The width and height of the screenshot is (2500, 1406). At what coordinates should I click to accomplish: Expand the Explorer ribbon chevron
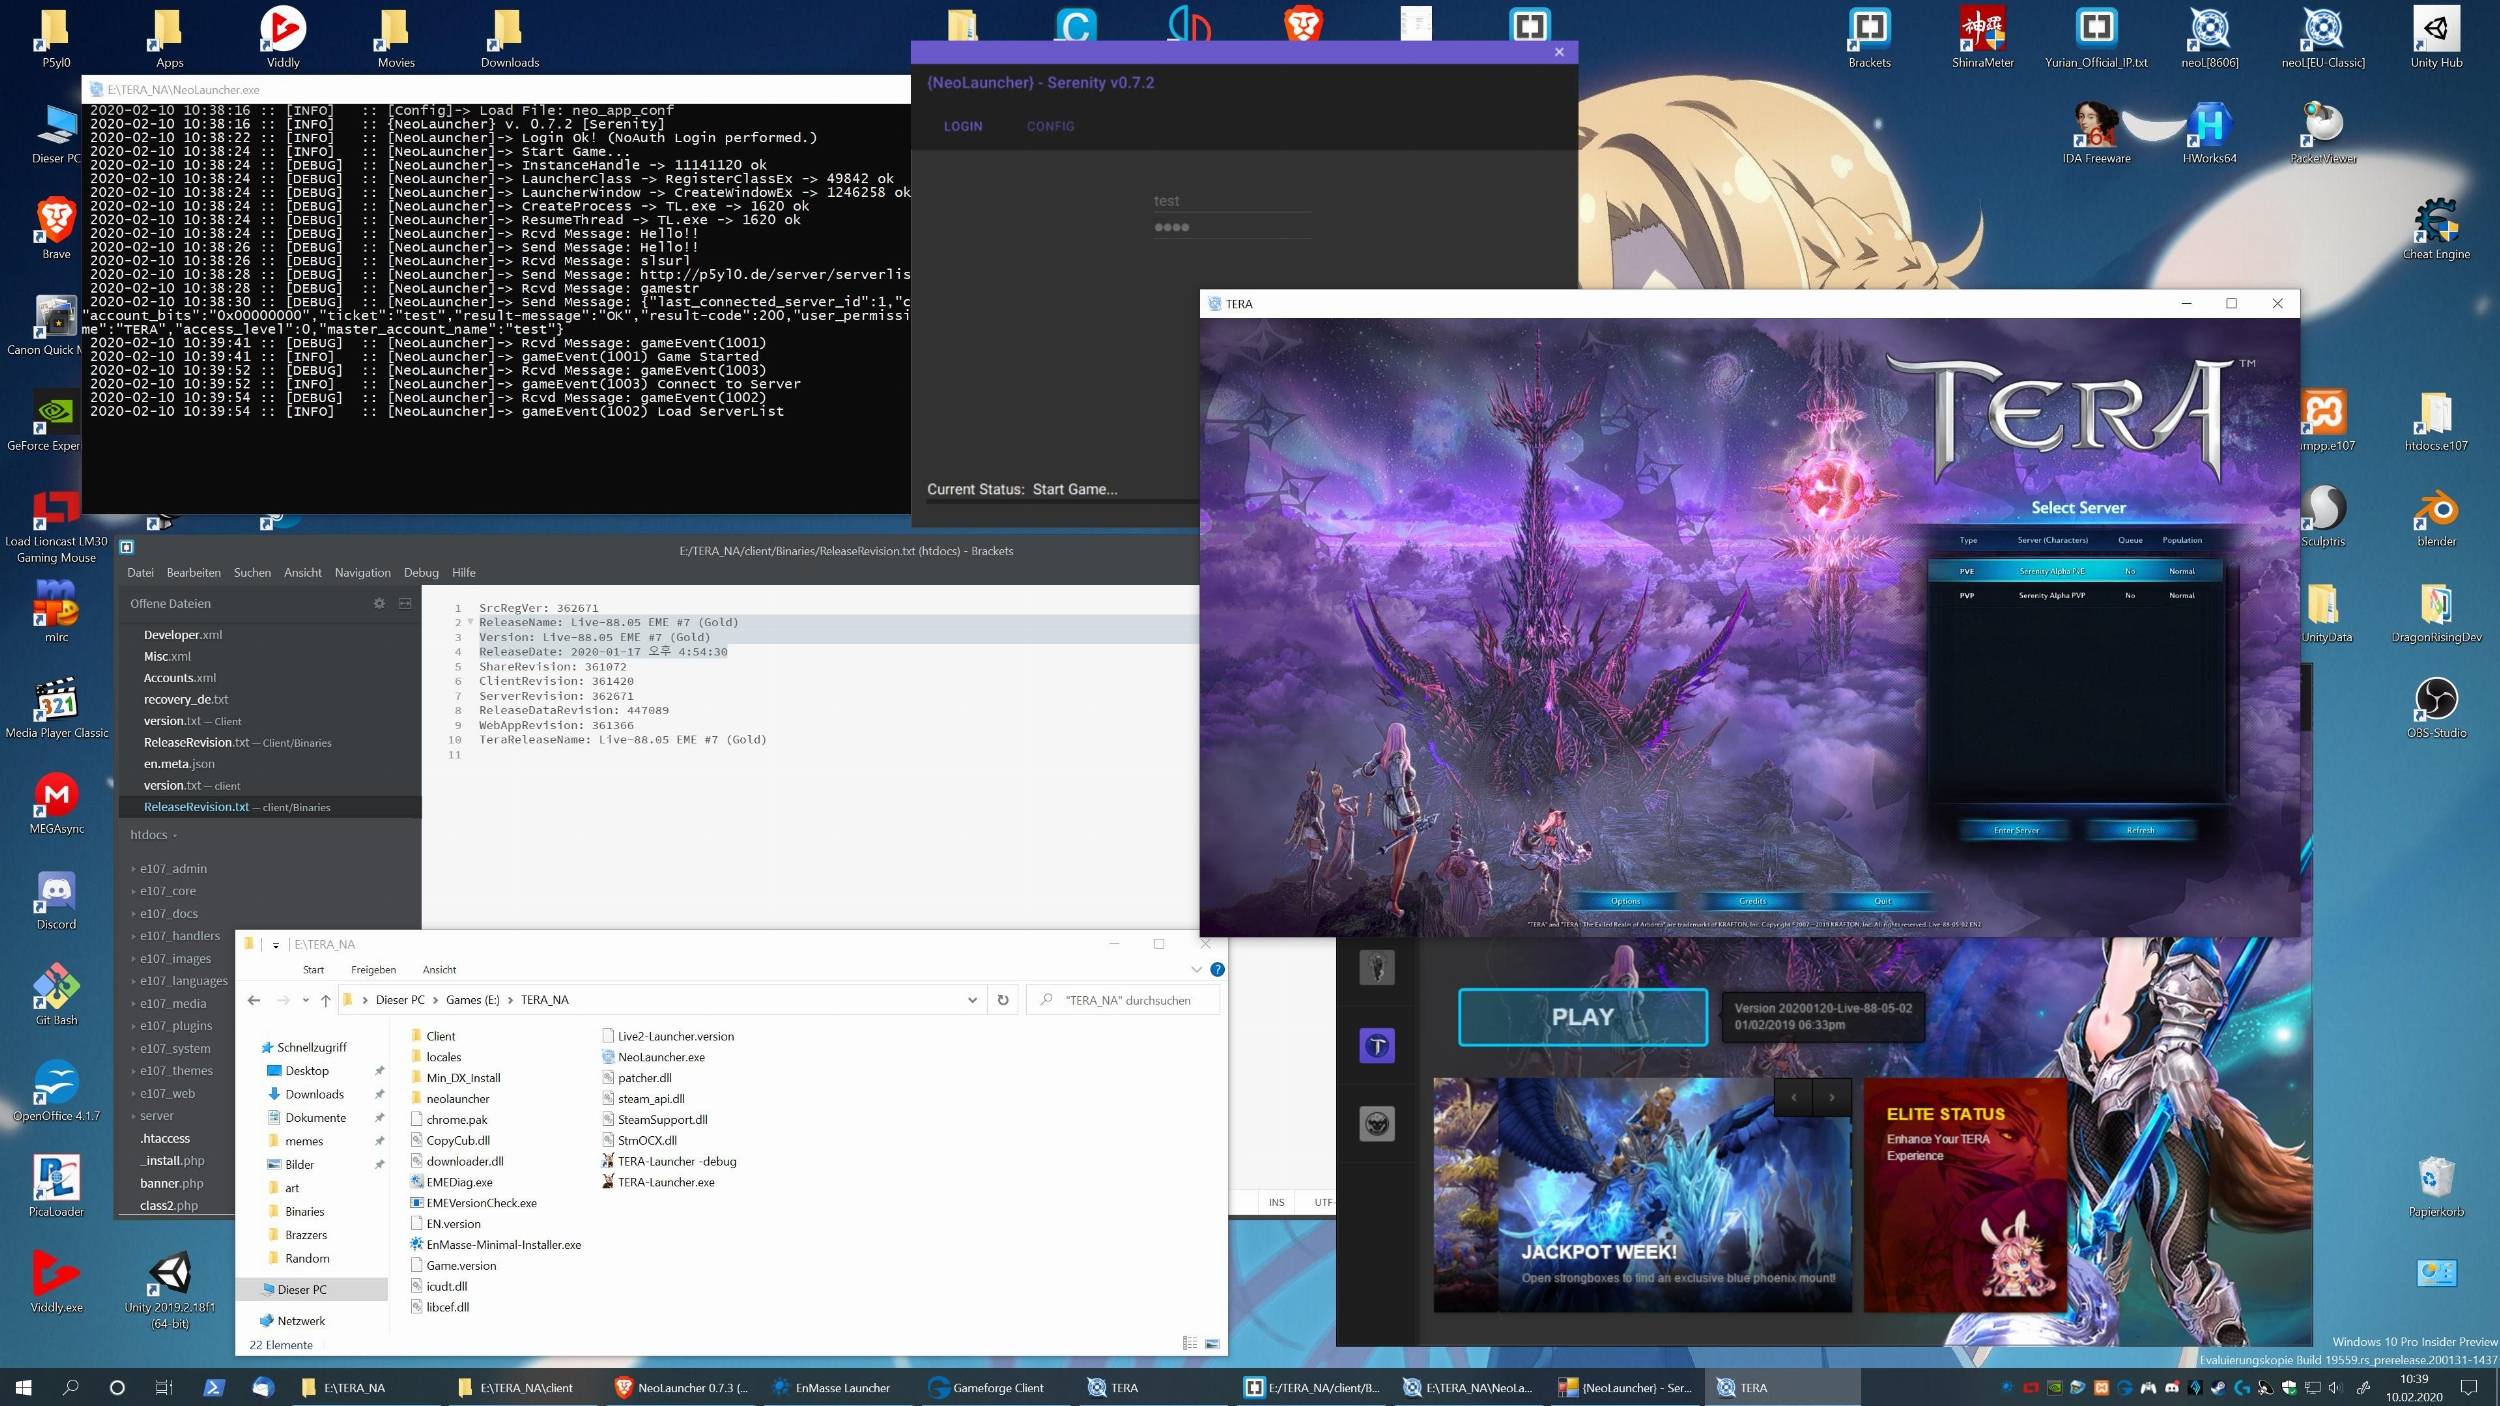tap(1196, 969)
